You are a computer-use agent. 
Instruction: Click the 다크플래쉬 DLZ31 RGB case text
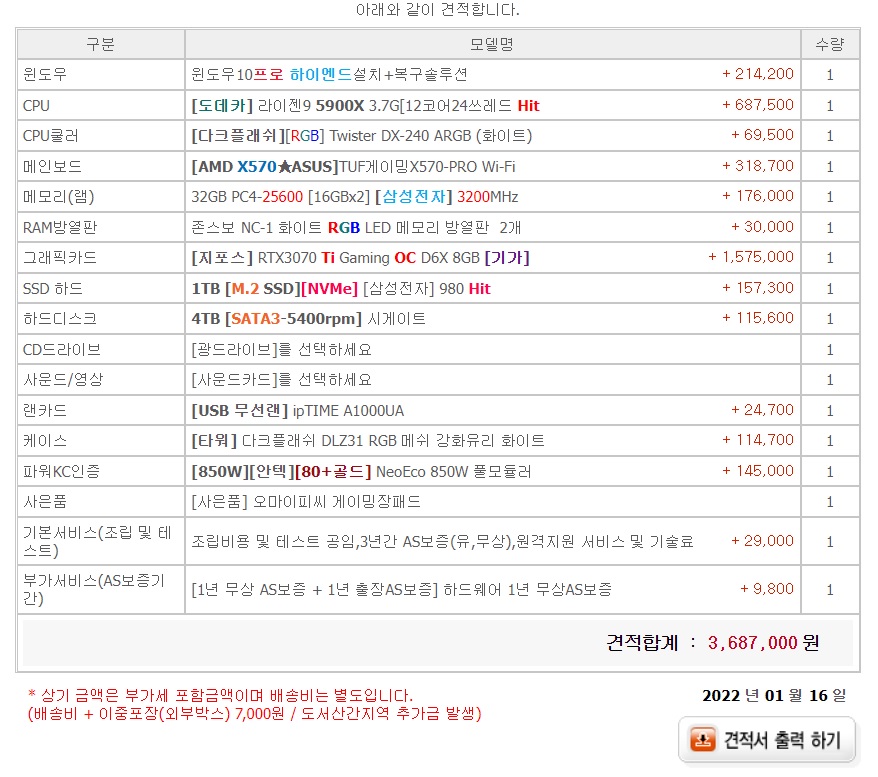[x=368, y=441]
